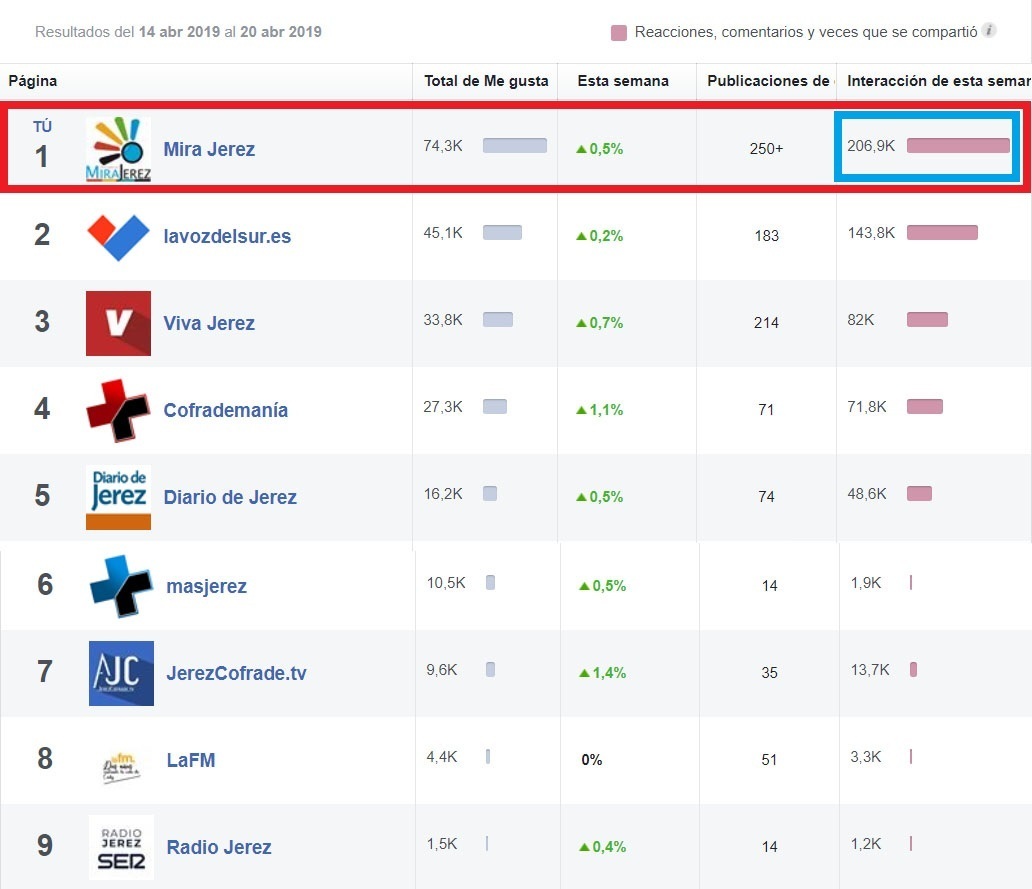The height and width of the screenshot is (889, 1032).
Task: Click the info icon beside the legend
Action: point(989,31)
